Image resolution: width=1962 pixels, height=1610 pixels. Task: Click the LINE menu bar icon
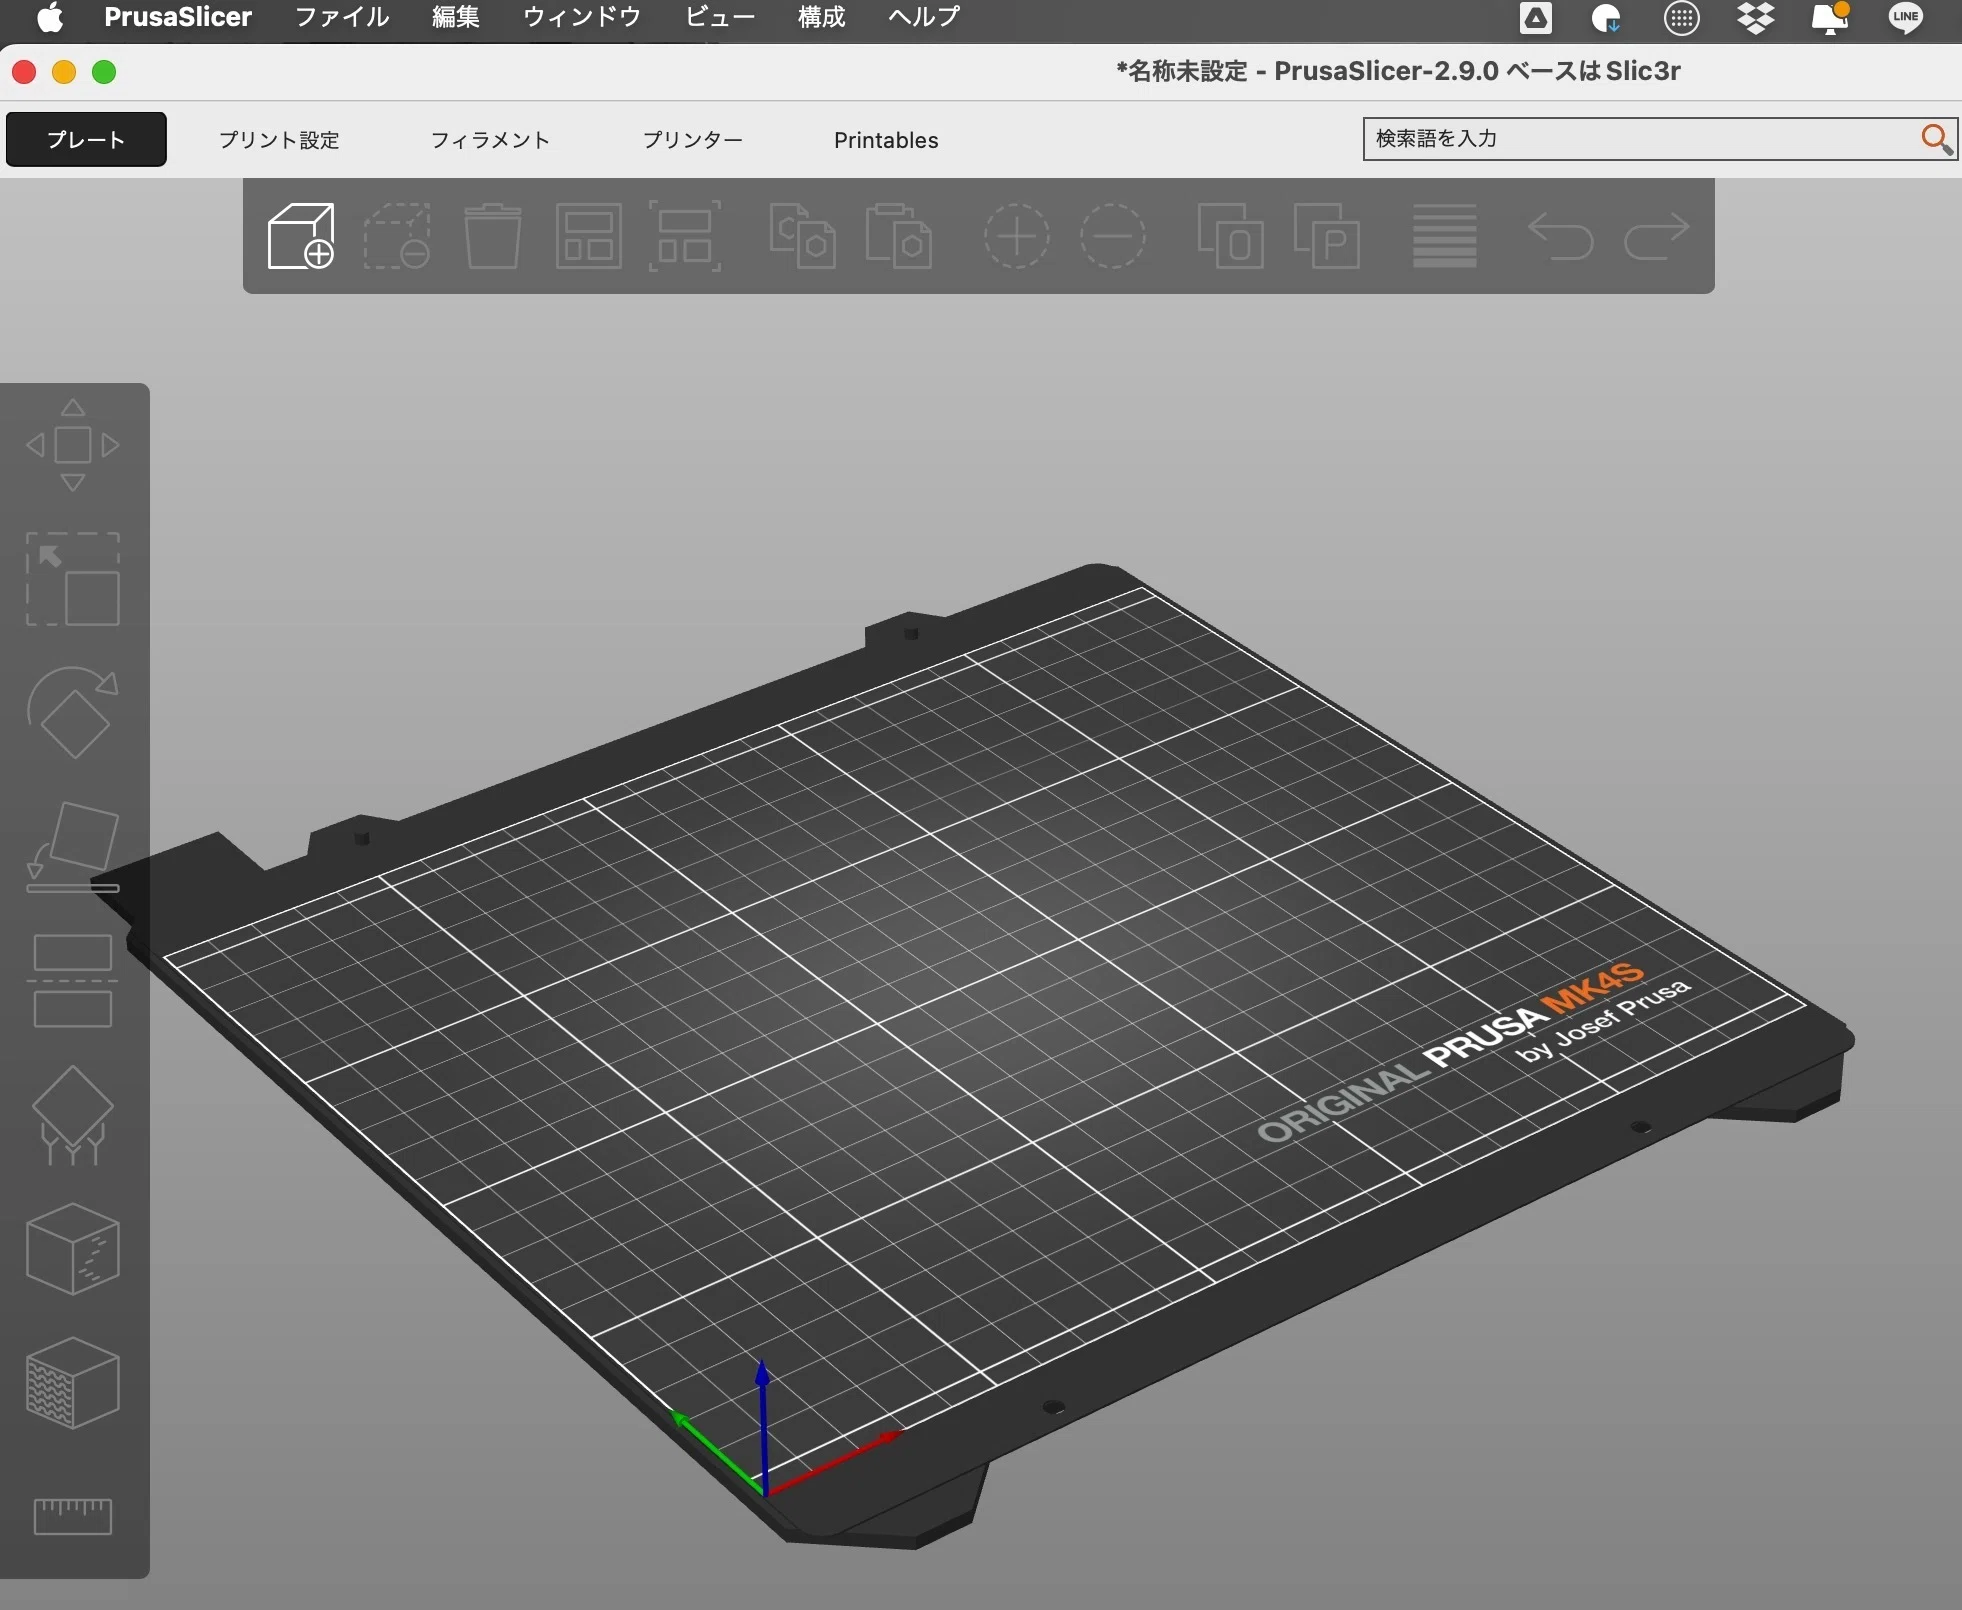pyautogui.click(x=1905, y=17)
